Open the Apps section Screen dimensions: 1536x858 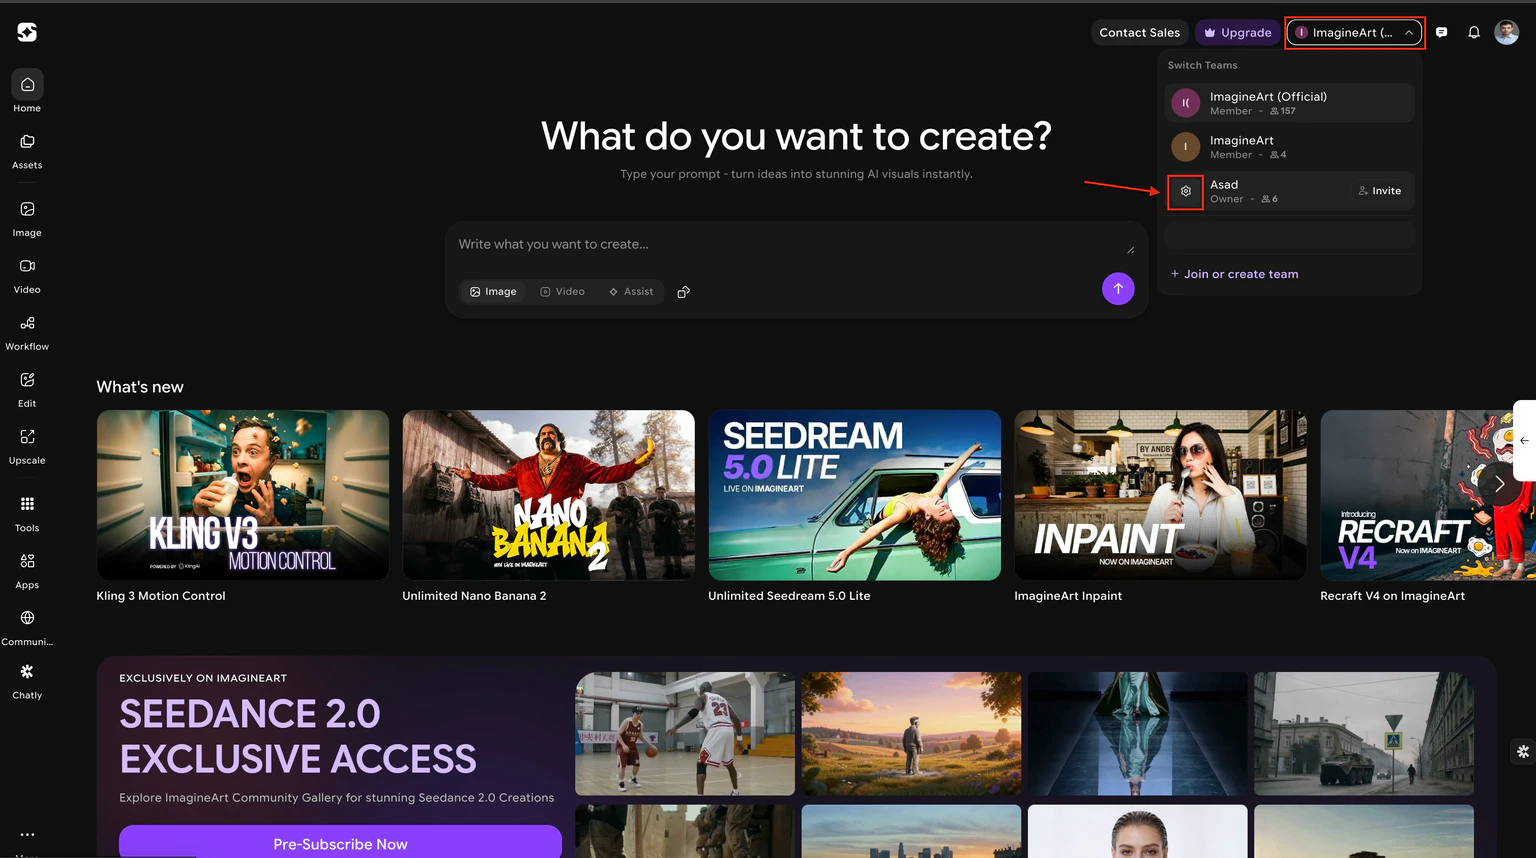(x=27, y=570)
